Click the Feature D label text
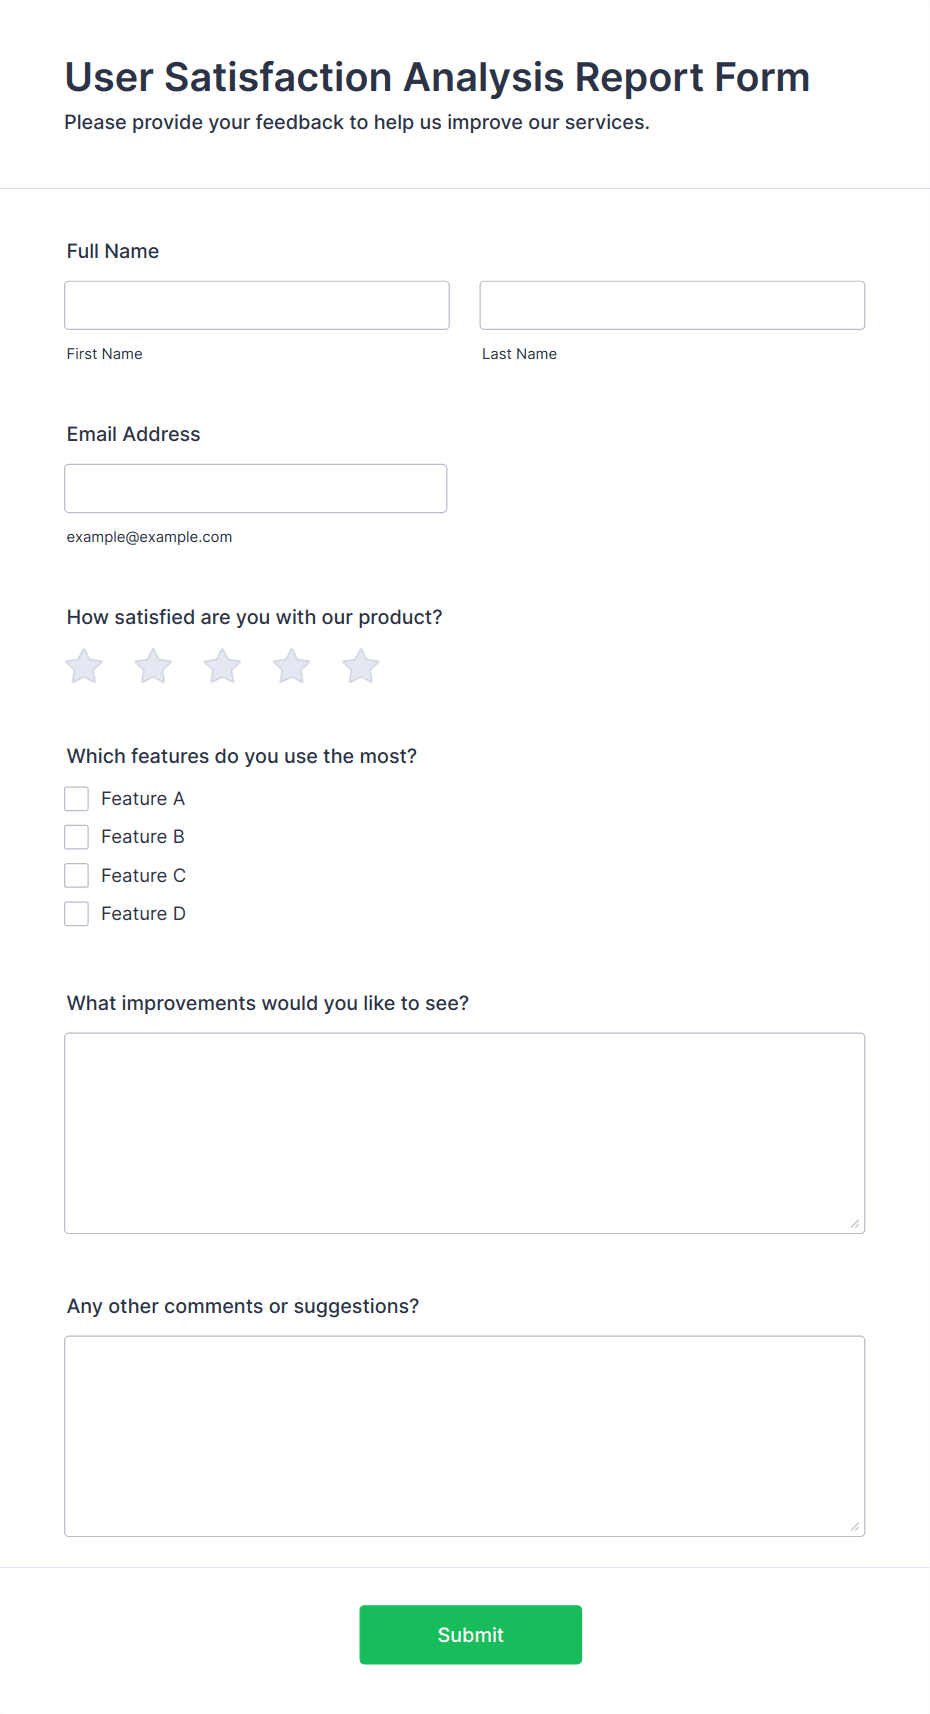This screenshot has width=930, height=1714. pyautogui.click(x=143, y=914)
